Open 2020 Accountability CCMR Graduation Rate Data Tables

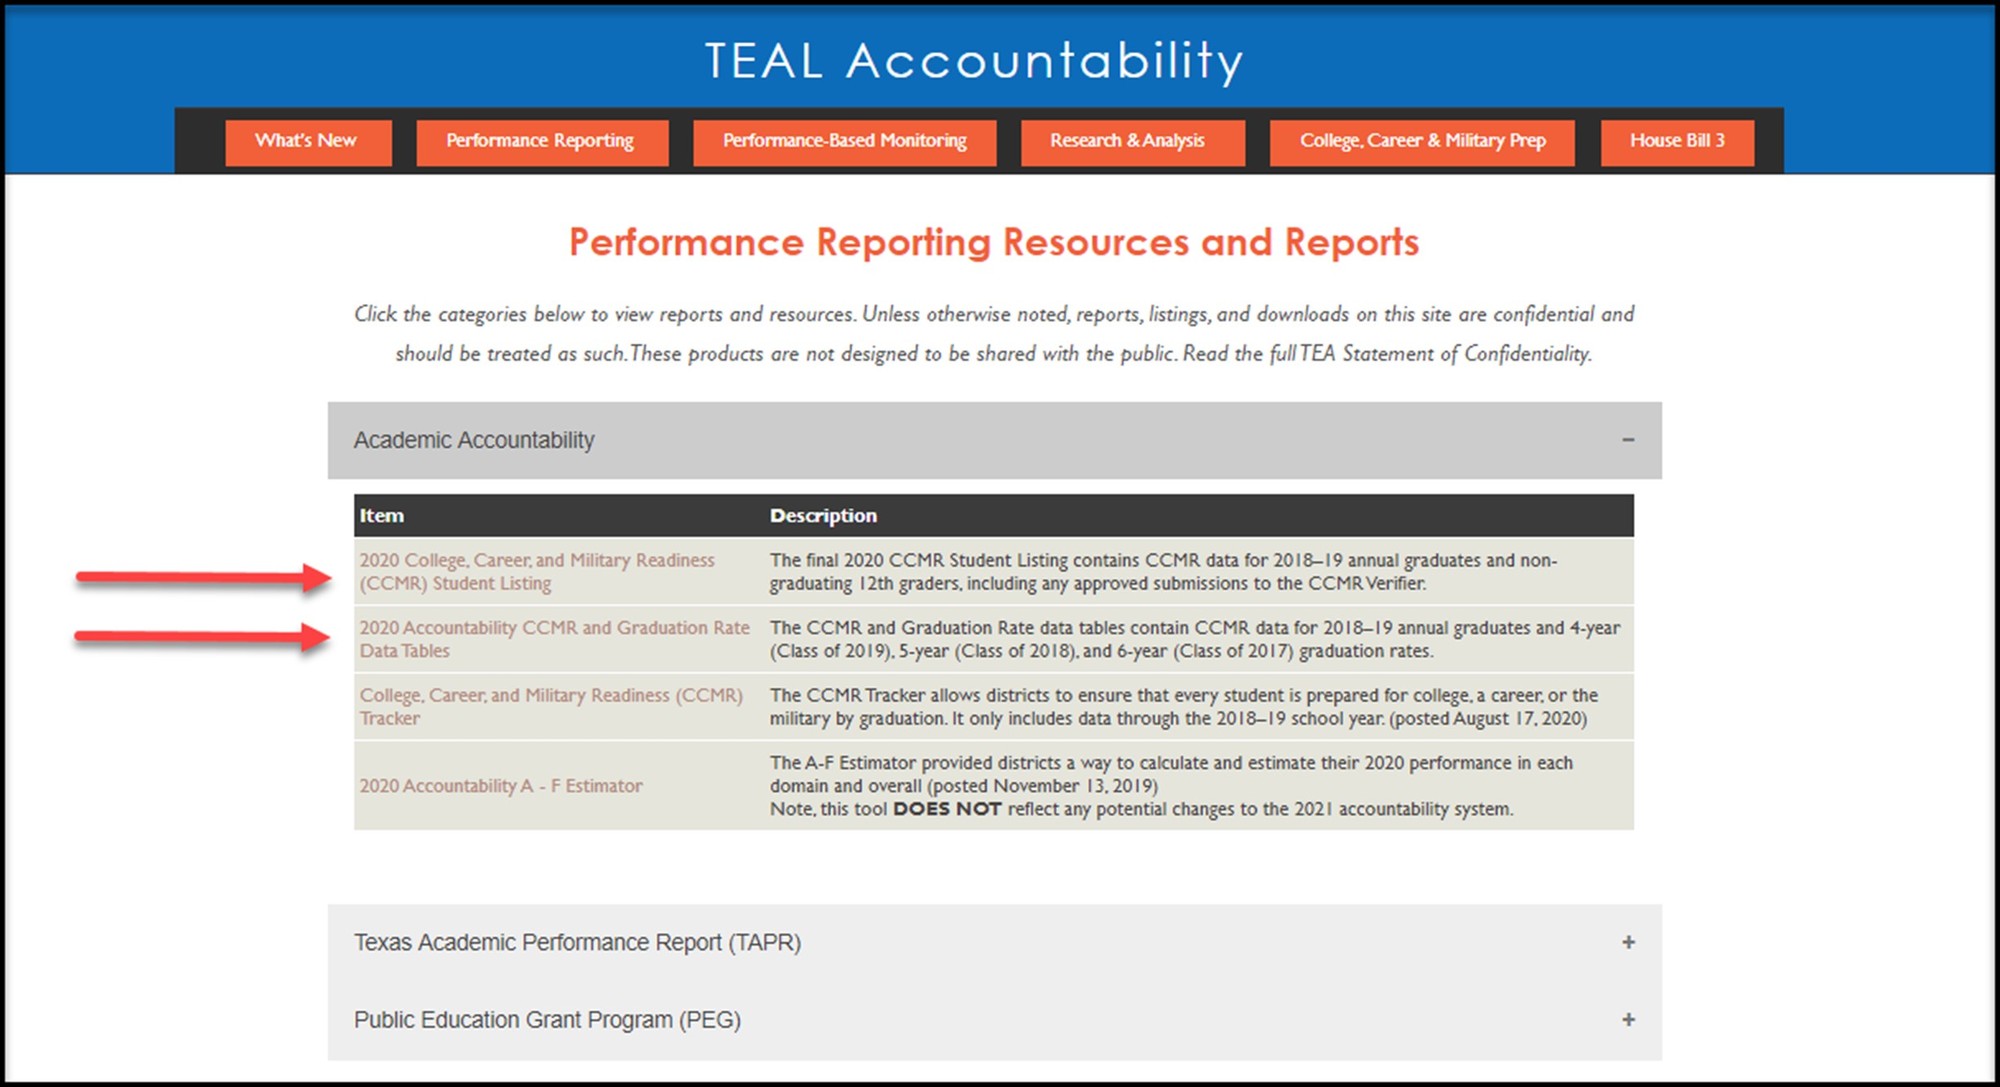[x=553, y=638]
